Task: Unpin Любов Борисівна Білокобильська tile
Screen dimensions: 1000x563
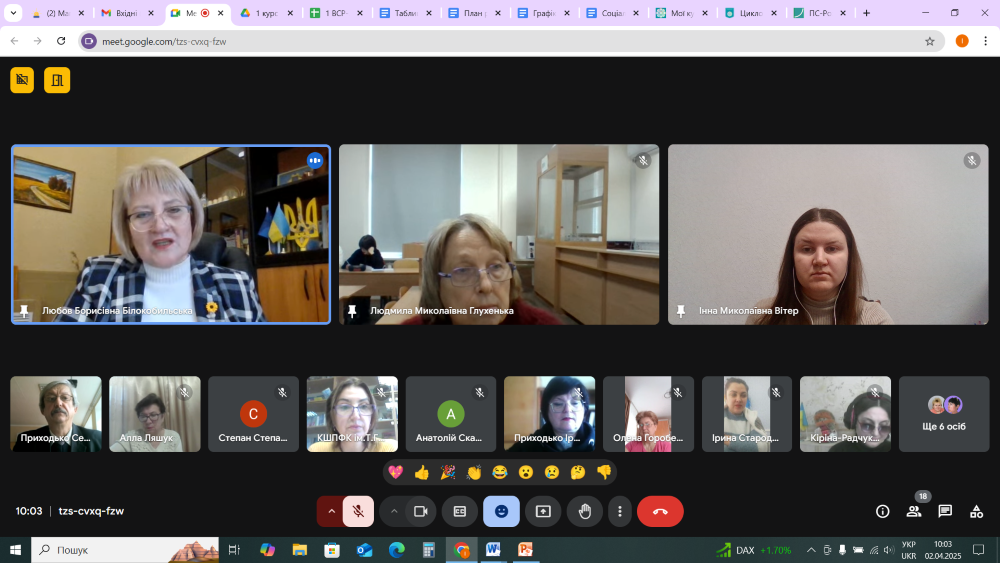Action: tap(24, 311)
